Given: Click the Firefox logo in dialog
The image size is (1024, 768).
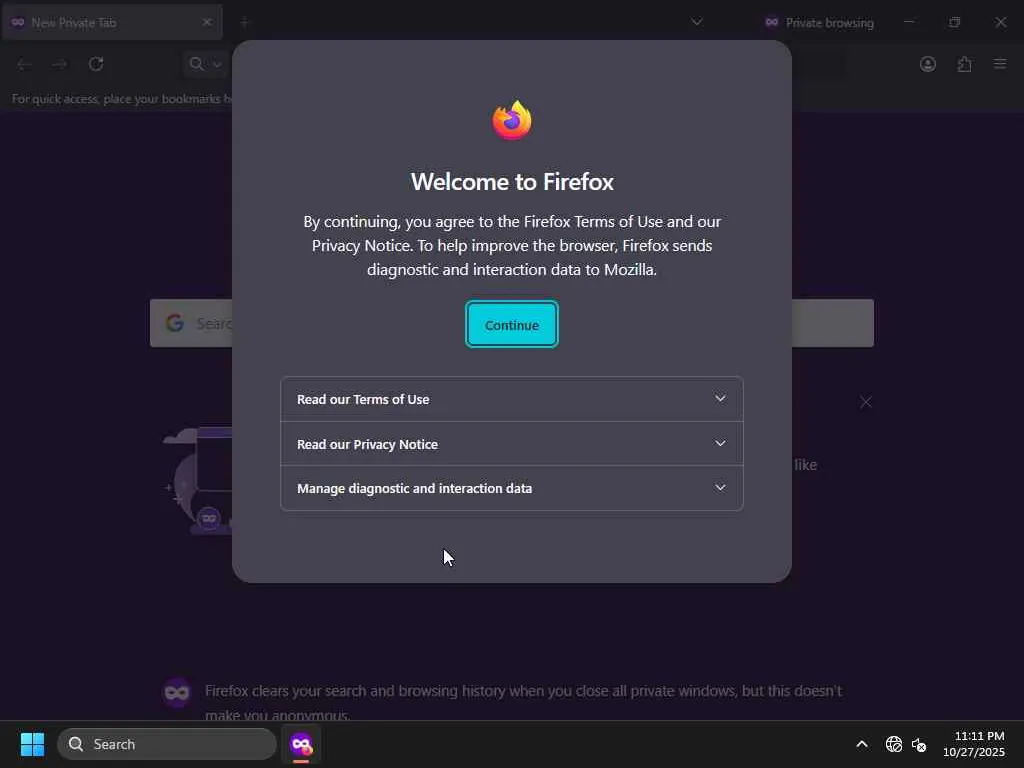Looking at the screenshot, I should pos(512,120).
